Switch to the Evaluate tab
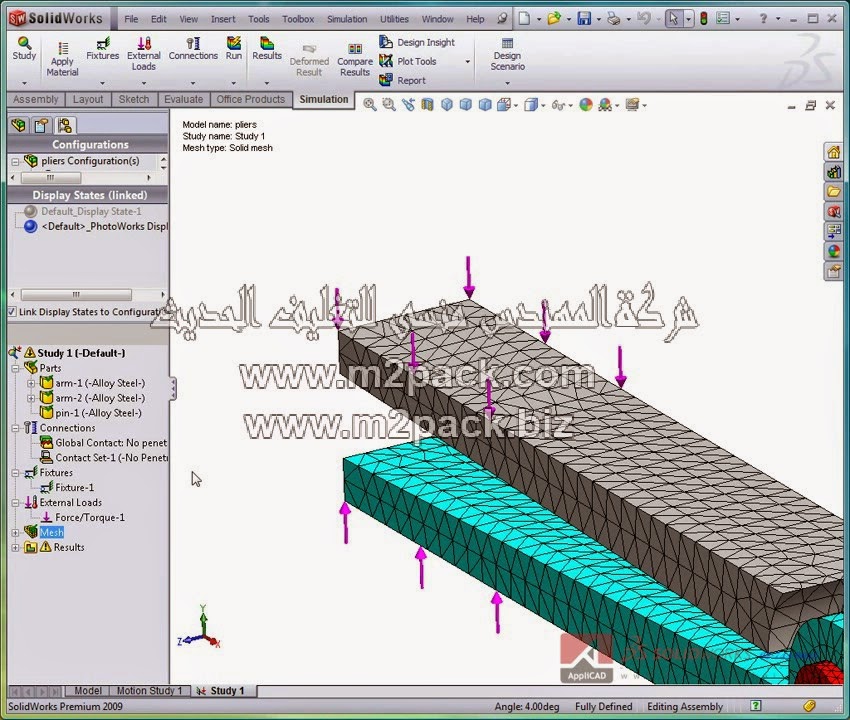This screenshot has width=850, height=720. [183, 99]
